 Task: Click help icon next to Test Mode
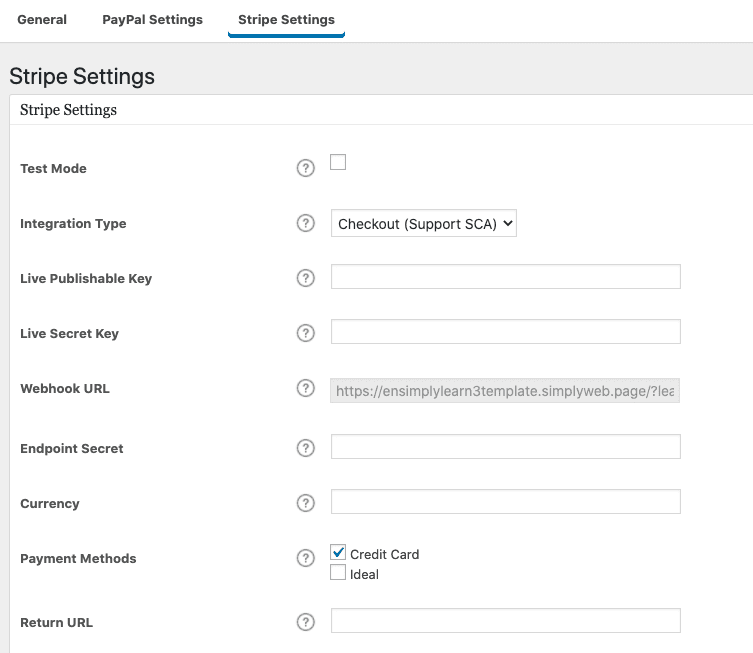click(306, 169)
